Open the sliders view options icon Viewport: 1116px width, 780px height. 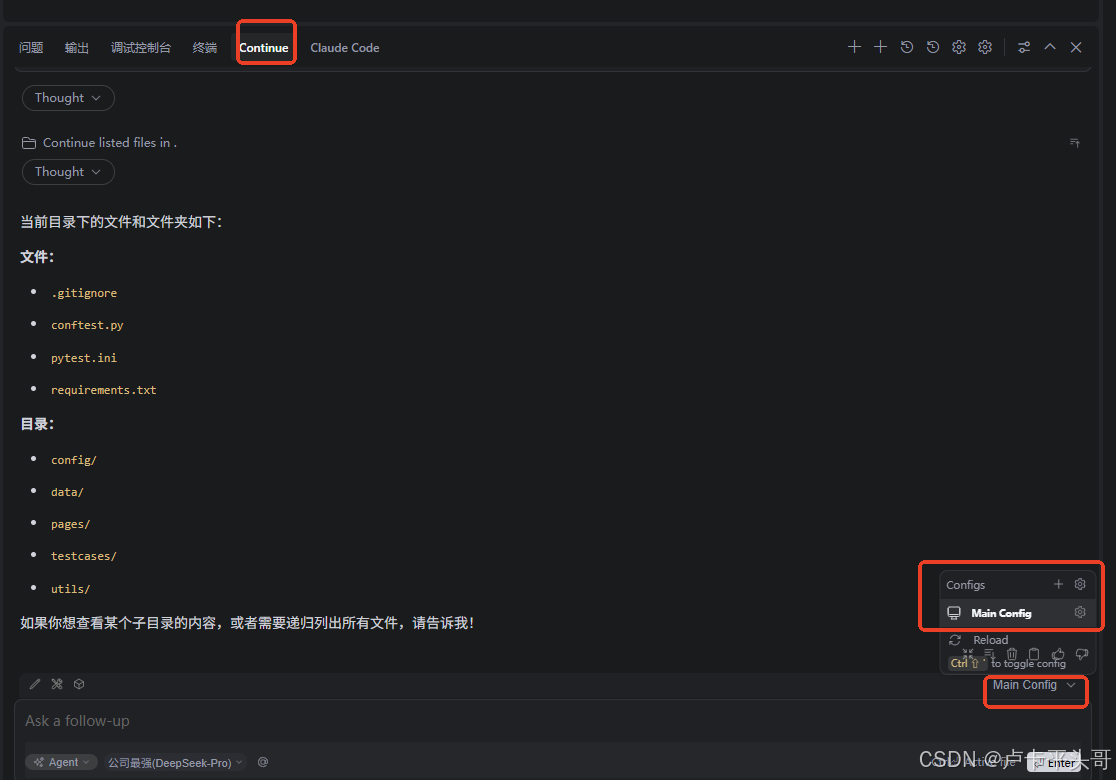point(1023,47)
